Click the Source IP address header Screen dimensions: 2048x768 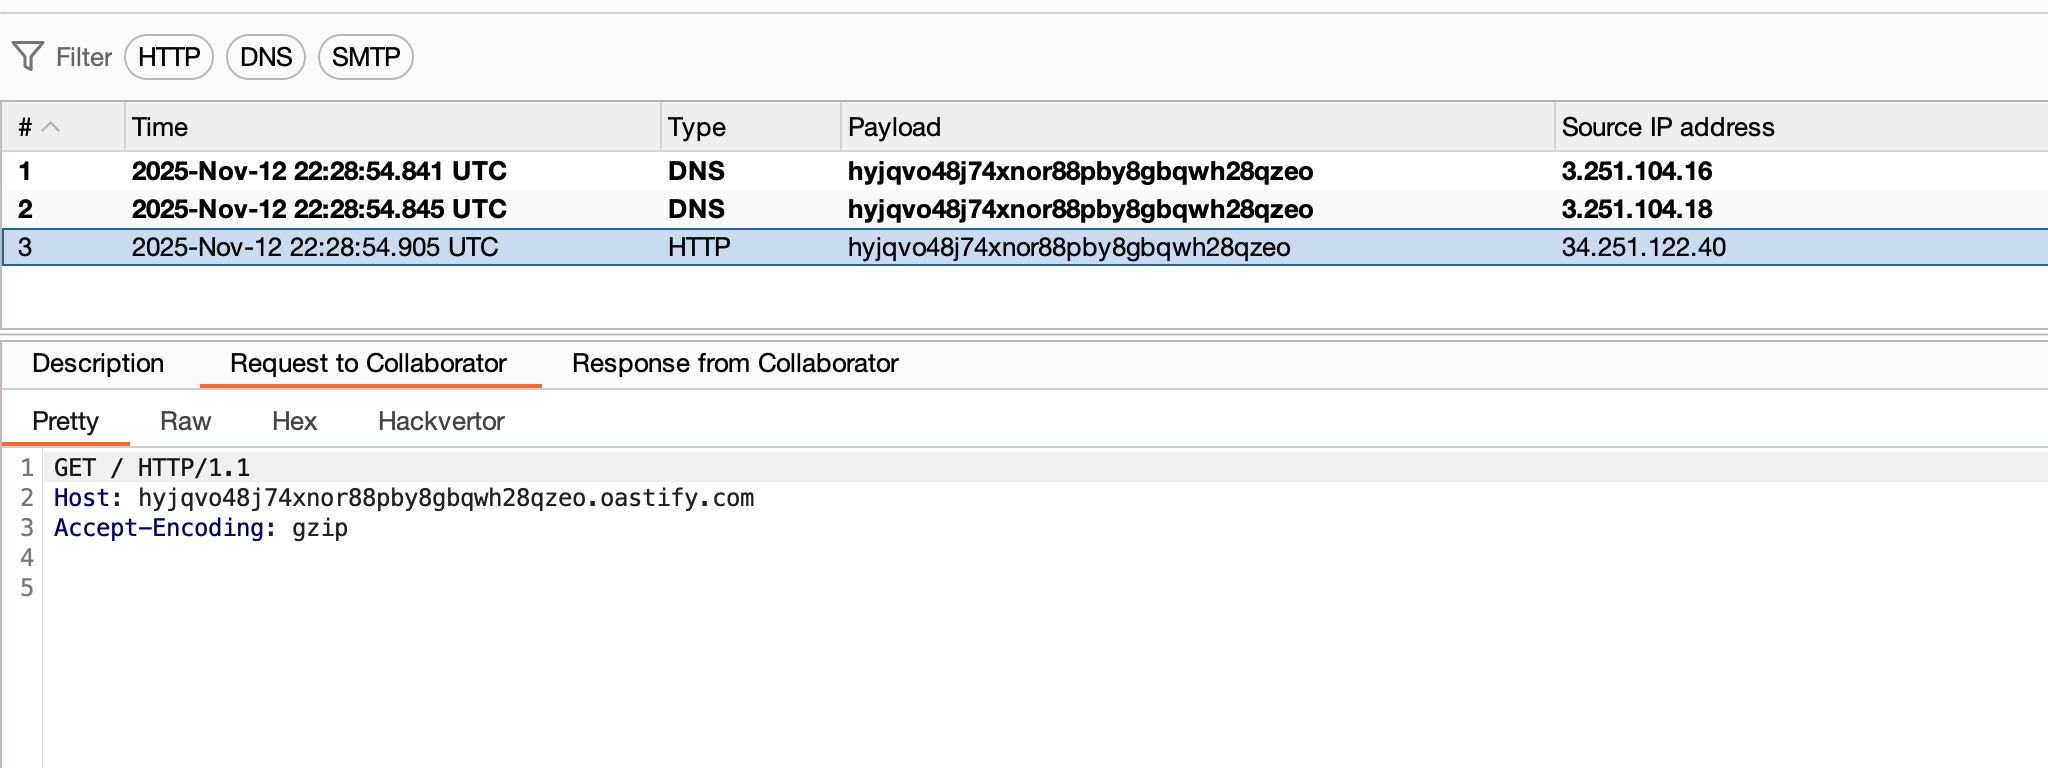point(1667,127)
